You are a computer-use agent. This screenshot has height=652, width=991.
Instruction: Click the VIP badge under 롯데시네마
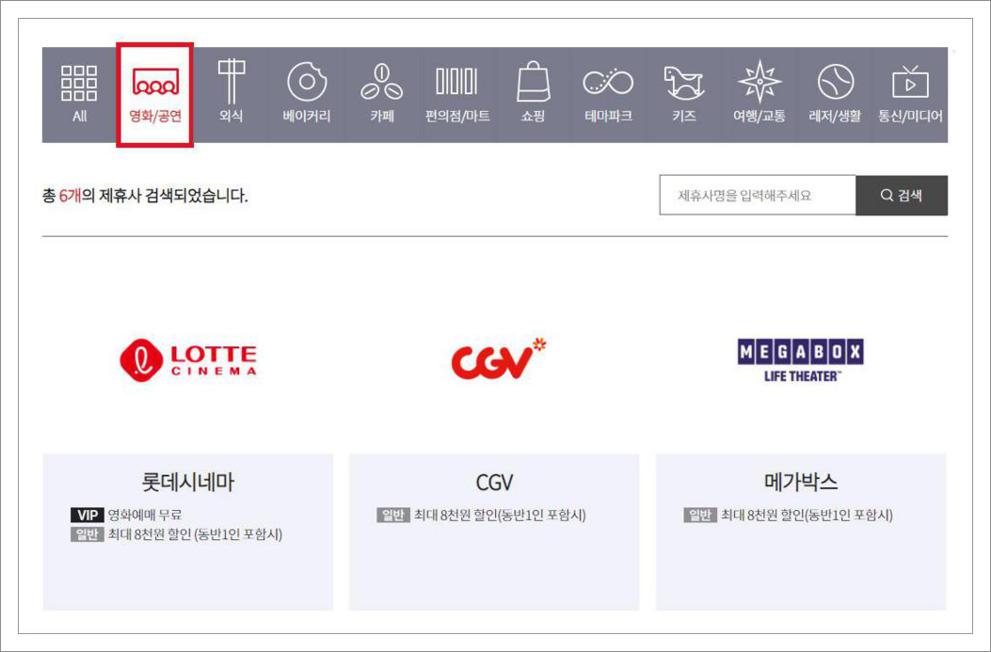pyautogui.click(x=87, y=515)
